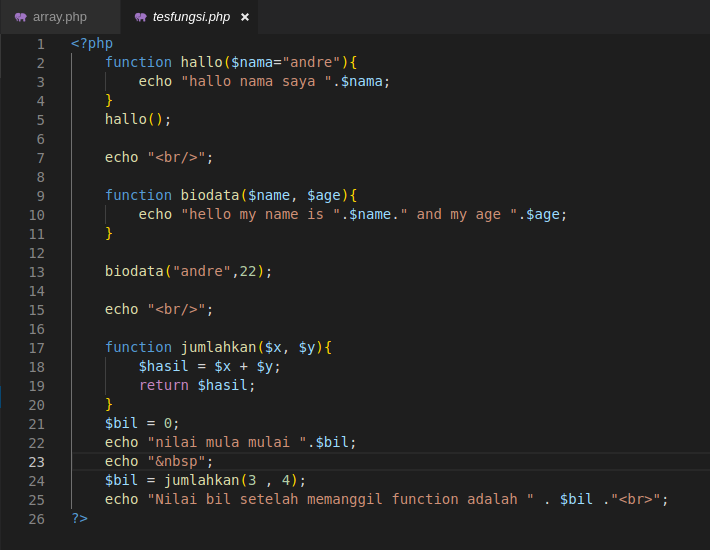This screenshot has height=550, width=710.
Task: Click line number 1 in gutter
Action: tap(41, 44)
